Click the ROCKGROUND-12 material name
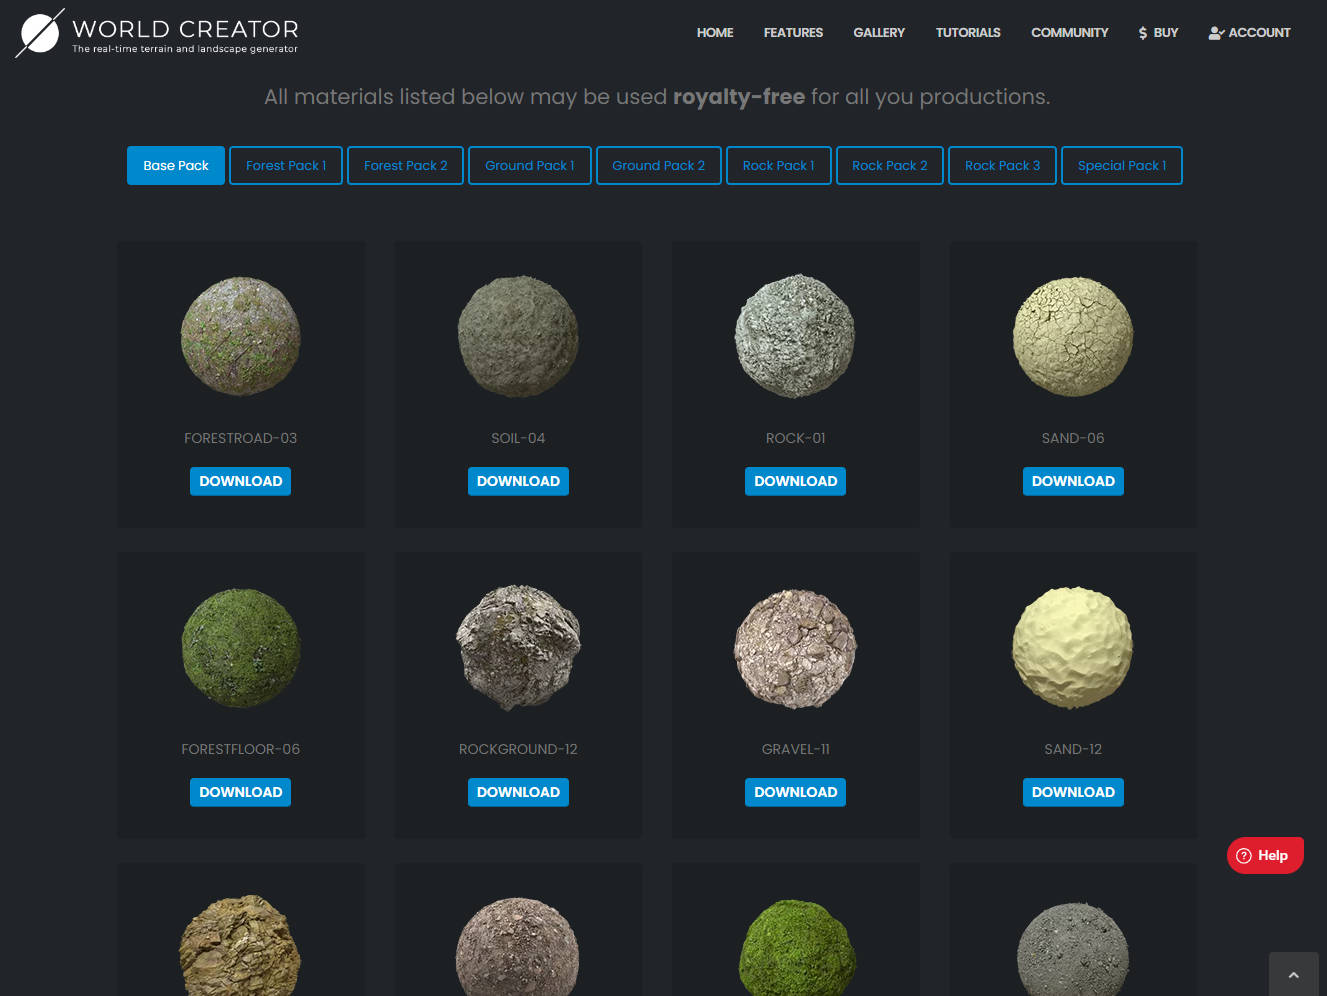This screenshot has height=996, width=1327. [518, 749]
